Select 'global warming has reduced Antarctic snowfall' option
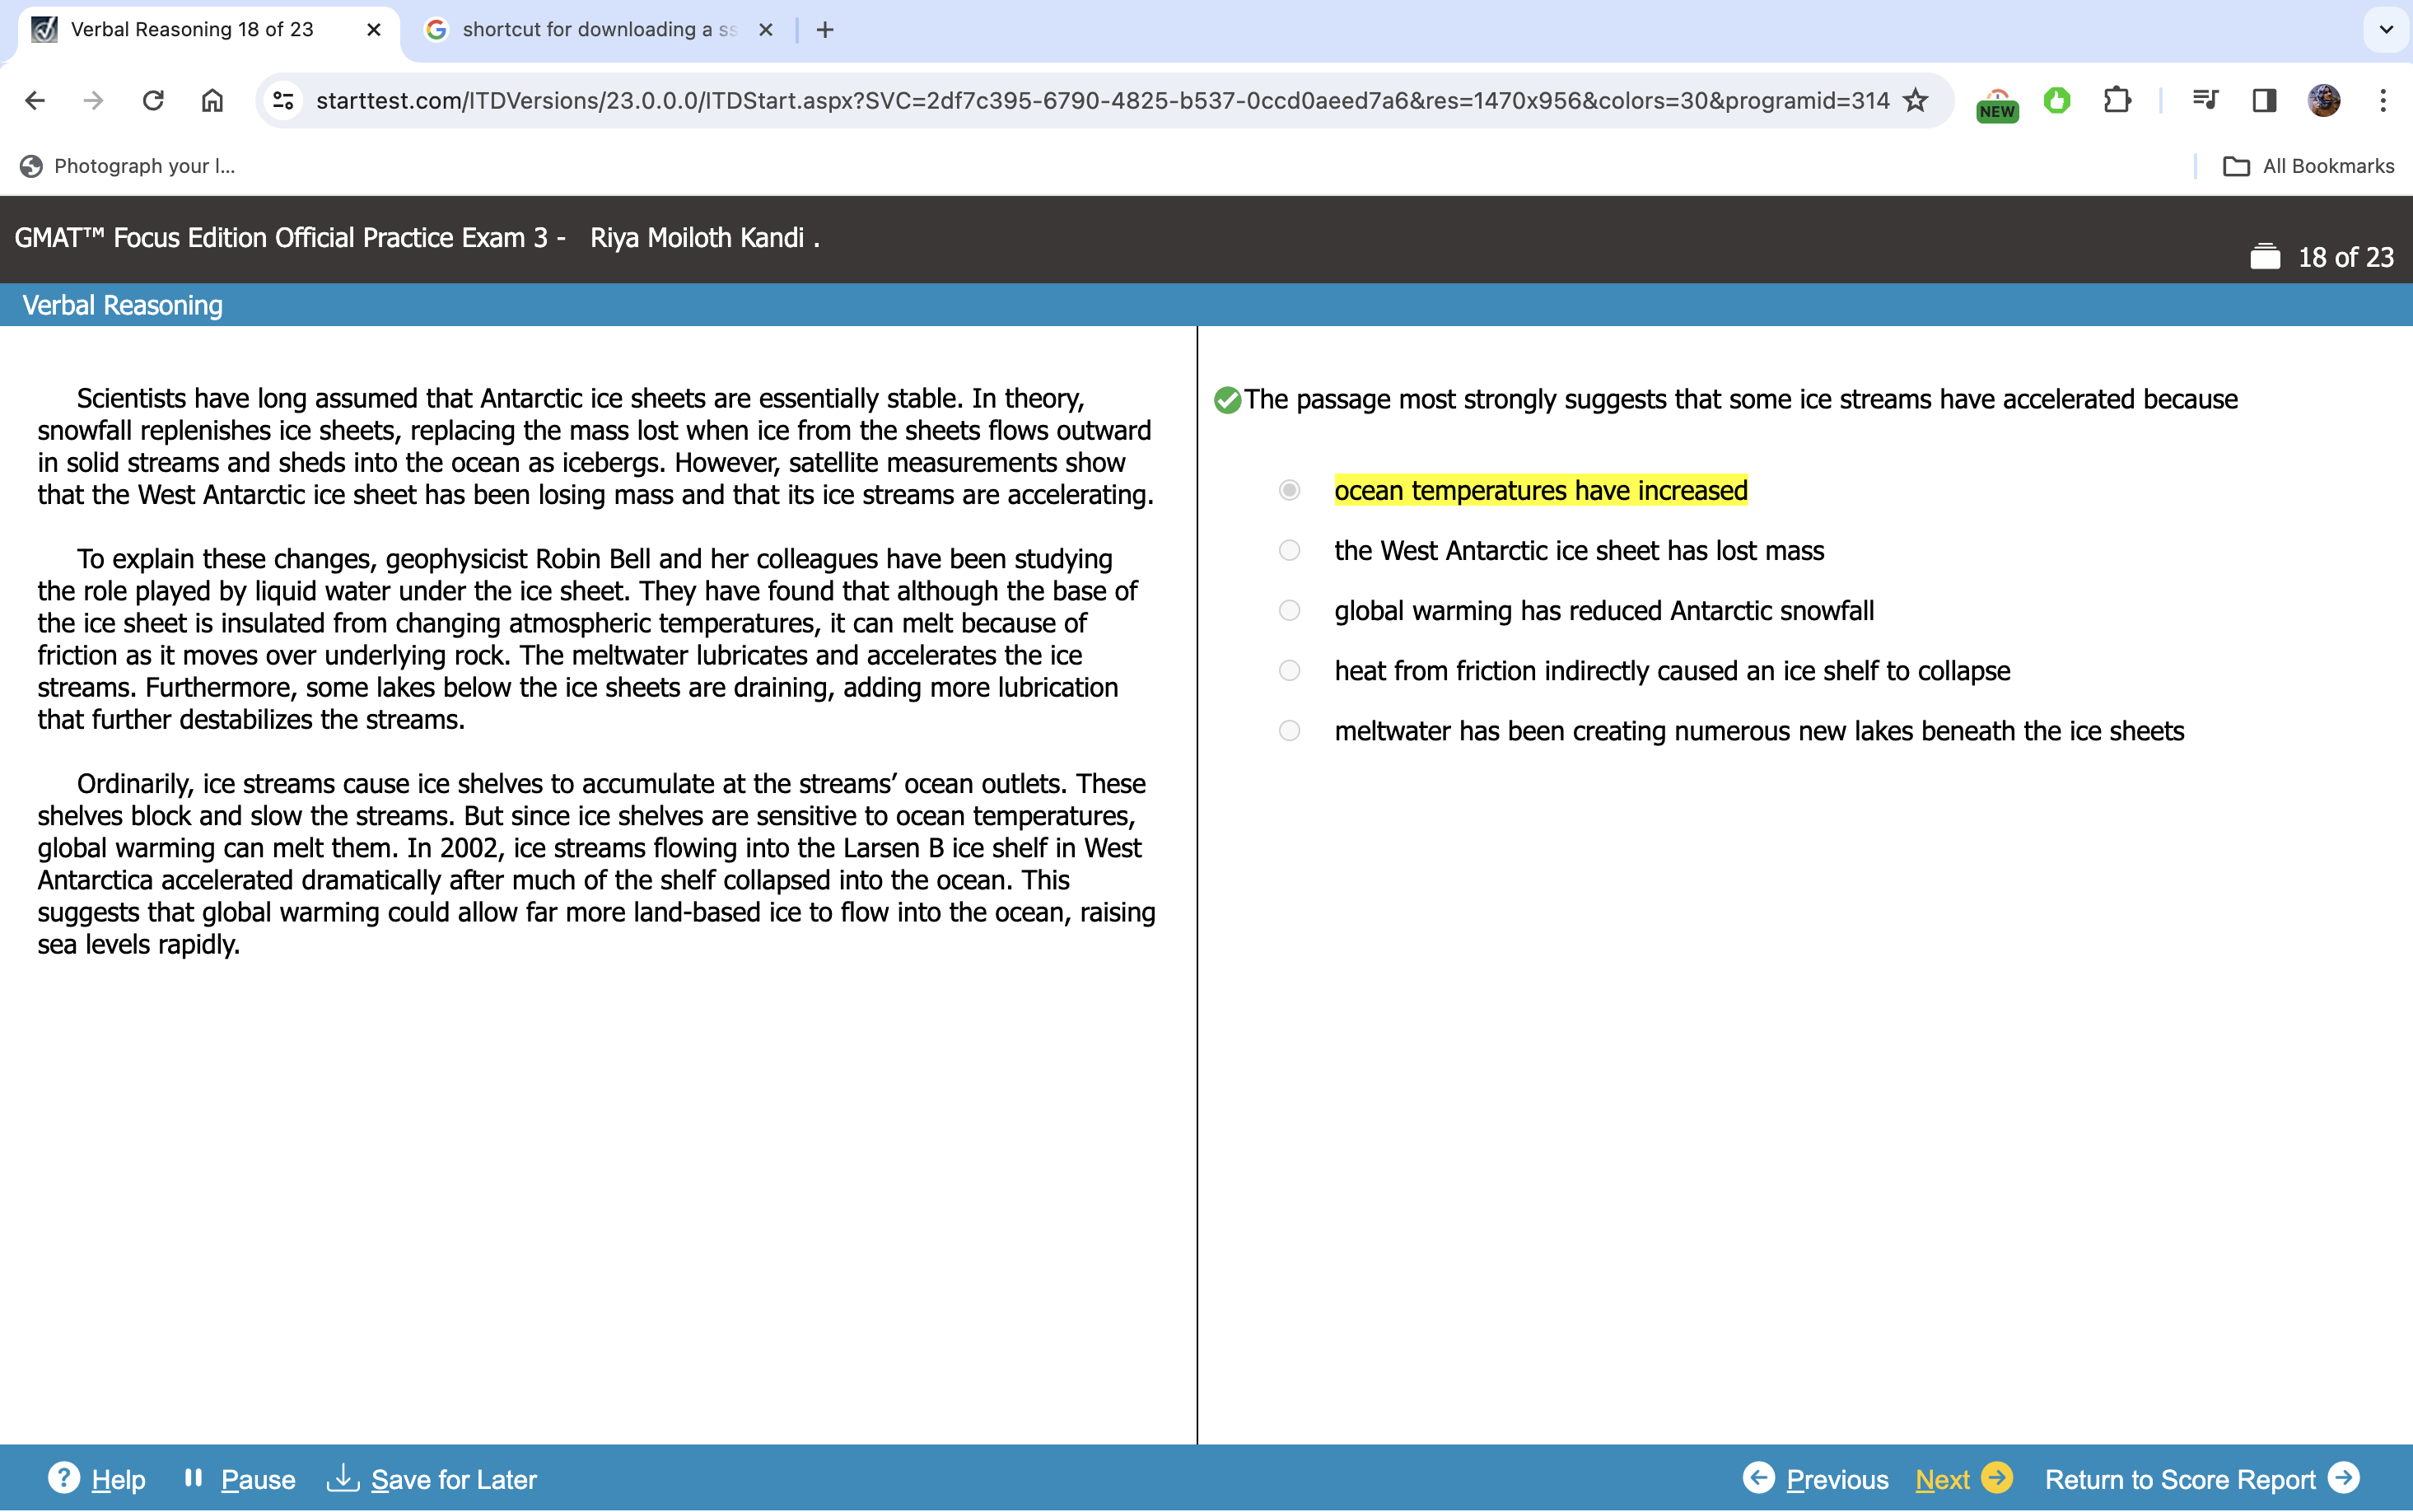This screenshot has width=2413, height=1512. 1289,610
